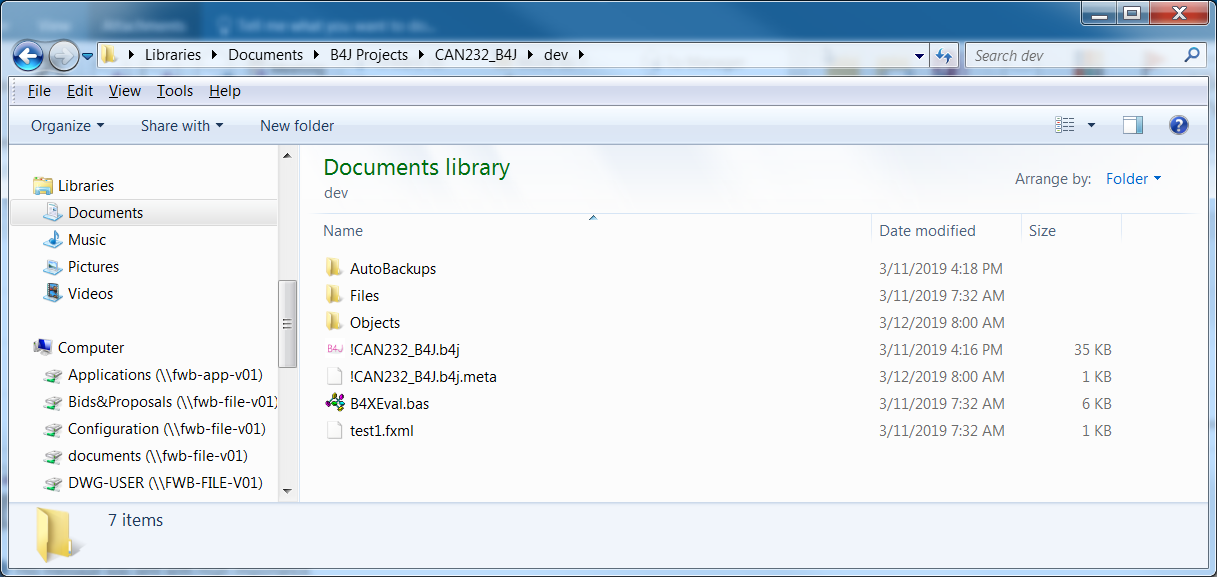Viewport: 1217px width, 577px height.
Task: Click navigation pane scrollbar up arrow
Action: tap(287, 156)
